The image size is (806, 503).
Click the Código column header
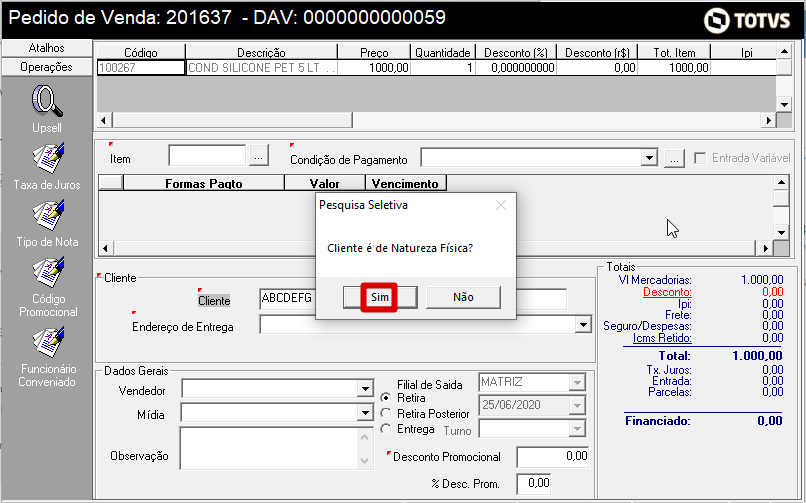coord(141,52)
